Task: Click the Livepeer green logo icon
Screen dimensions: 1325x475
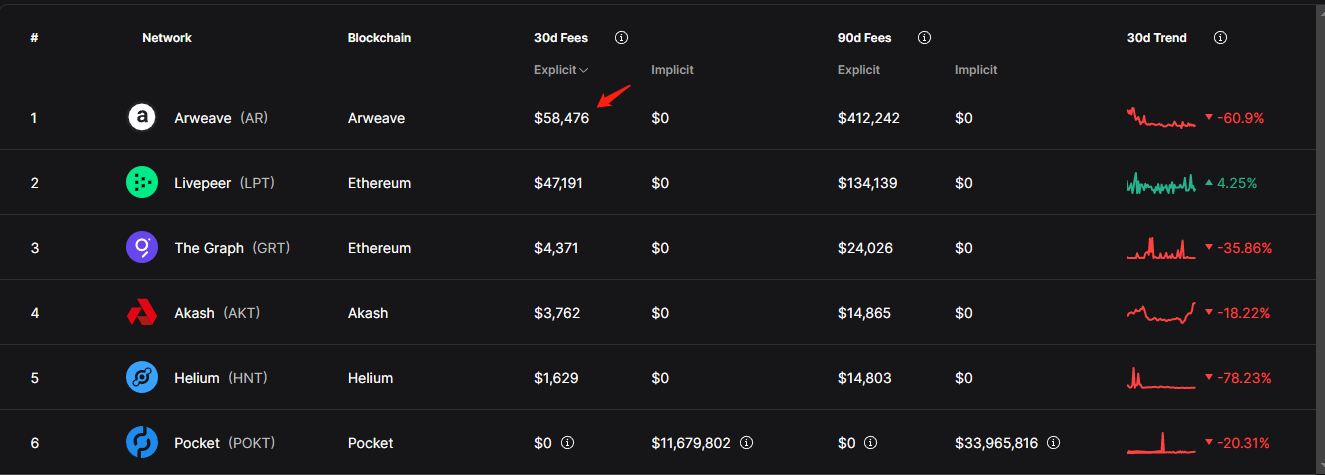Action: click(x=142, y=183)
